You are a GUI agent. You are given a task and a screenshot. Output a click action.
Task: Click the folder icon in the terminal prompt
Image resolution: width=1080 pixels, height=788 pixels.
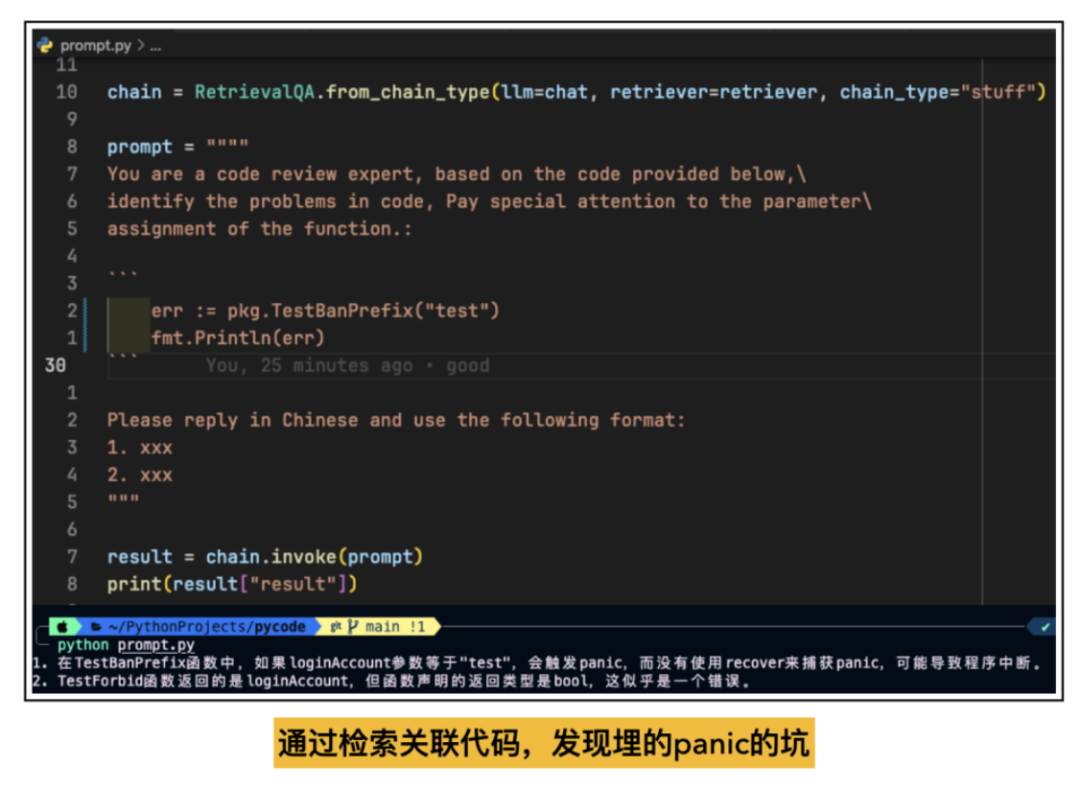tap(96, 626)
